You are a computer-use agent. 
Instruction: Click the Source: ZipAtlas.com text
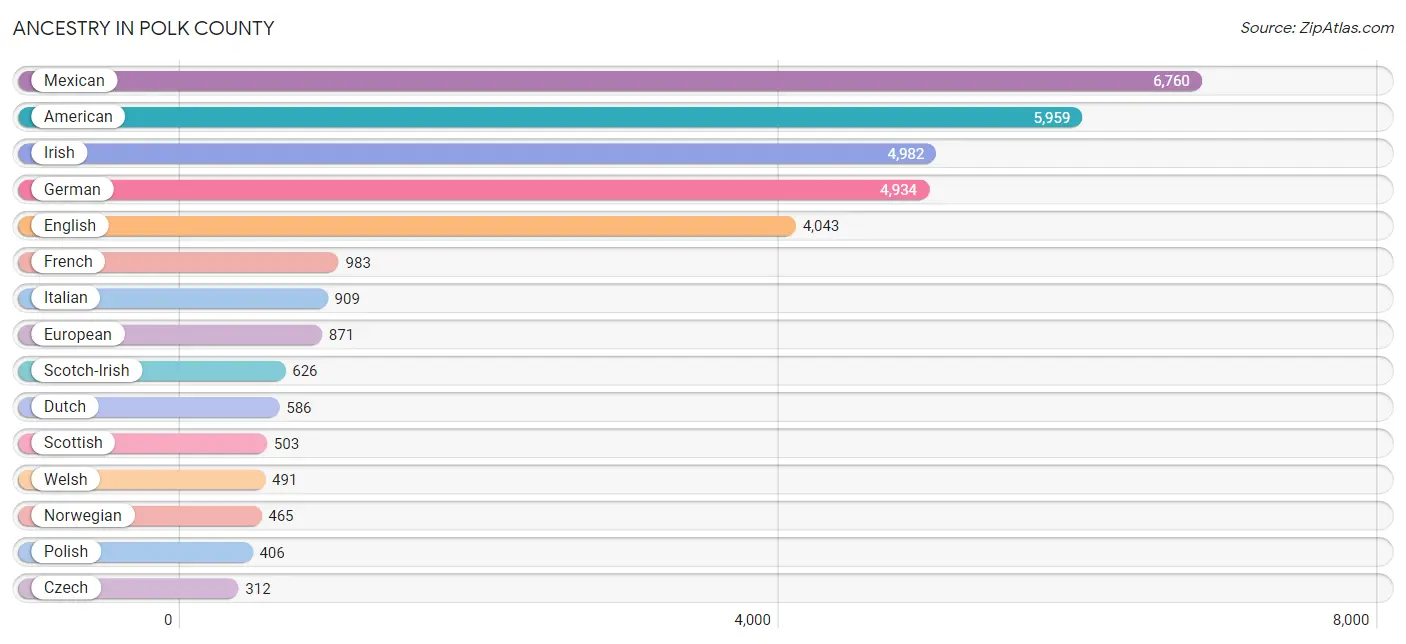pos(1316,28)
